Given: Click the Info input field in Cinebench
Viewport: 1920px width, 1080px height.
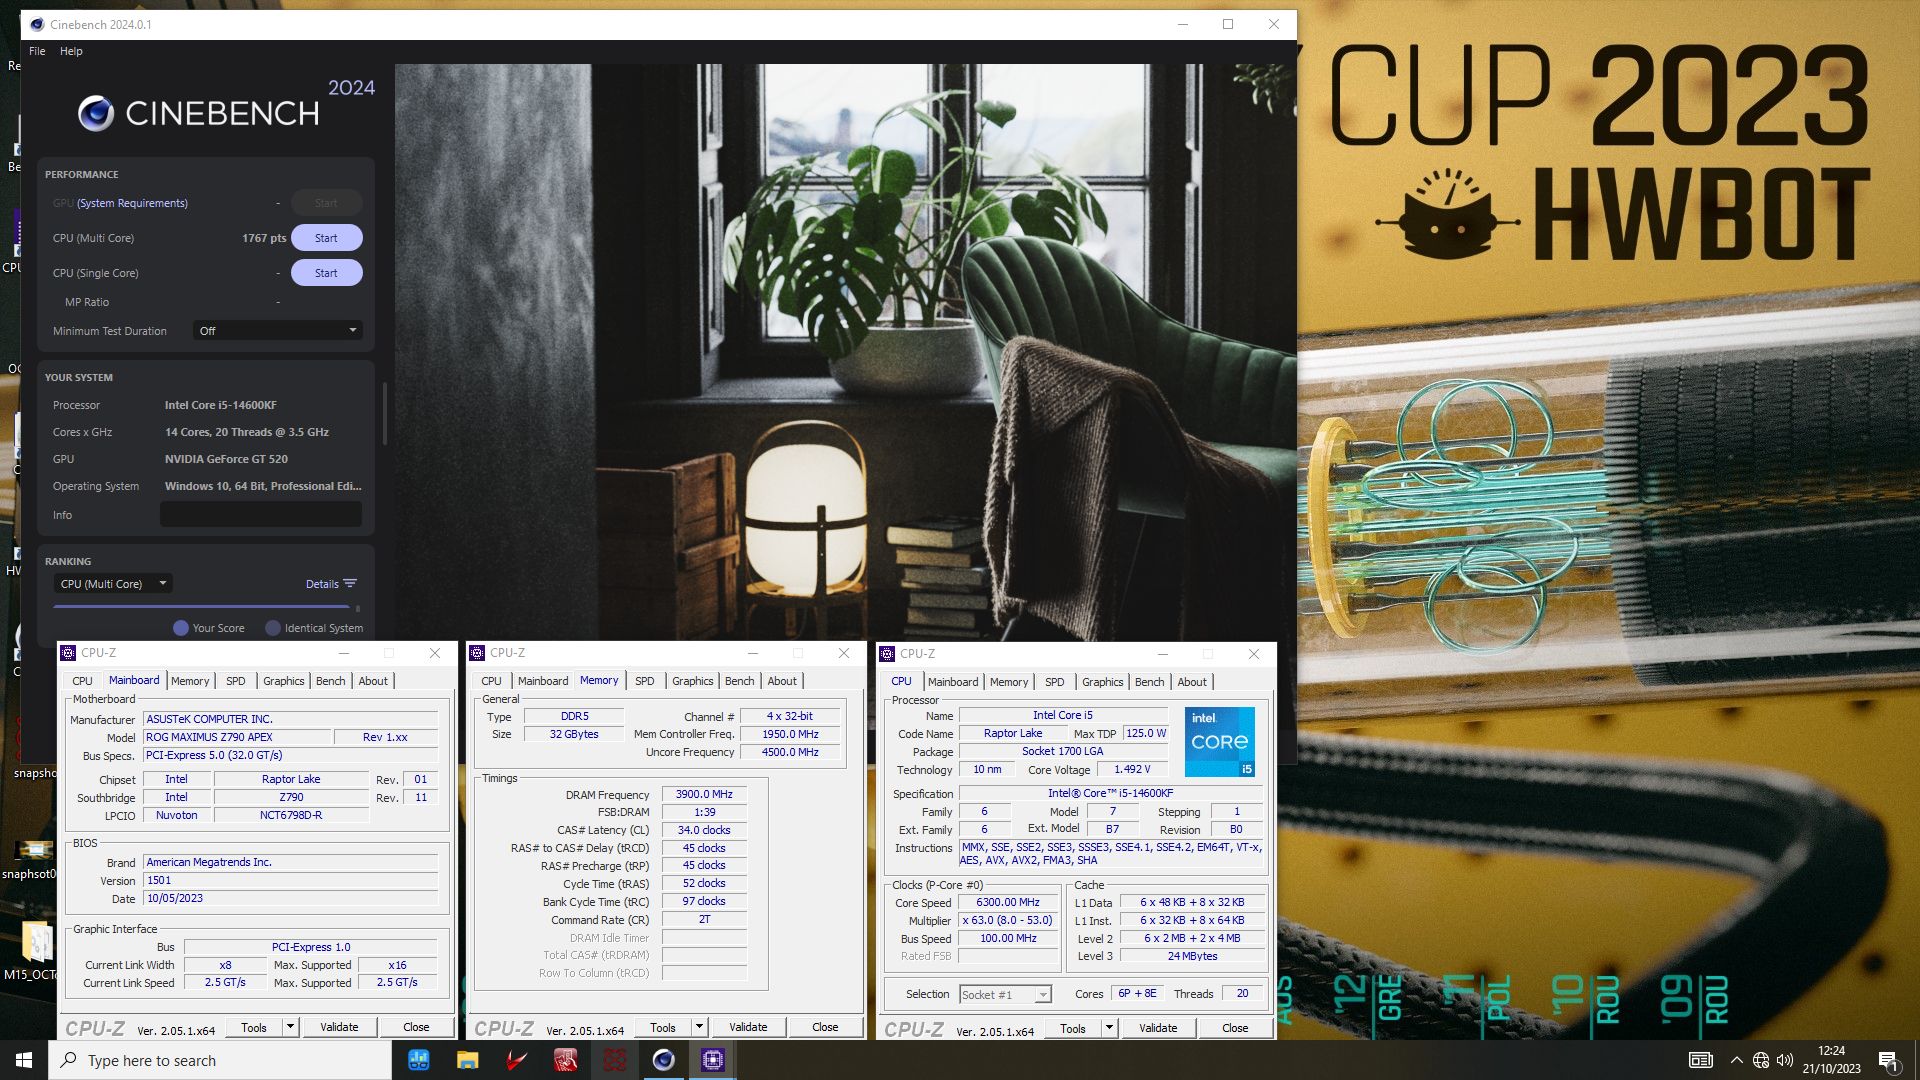Looking at the screenshot, I should pyautogui.click(x=261, y=515).
